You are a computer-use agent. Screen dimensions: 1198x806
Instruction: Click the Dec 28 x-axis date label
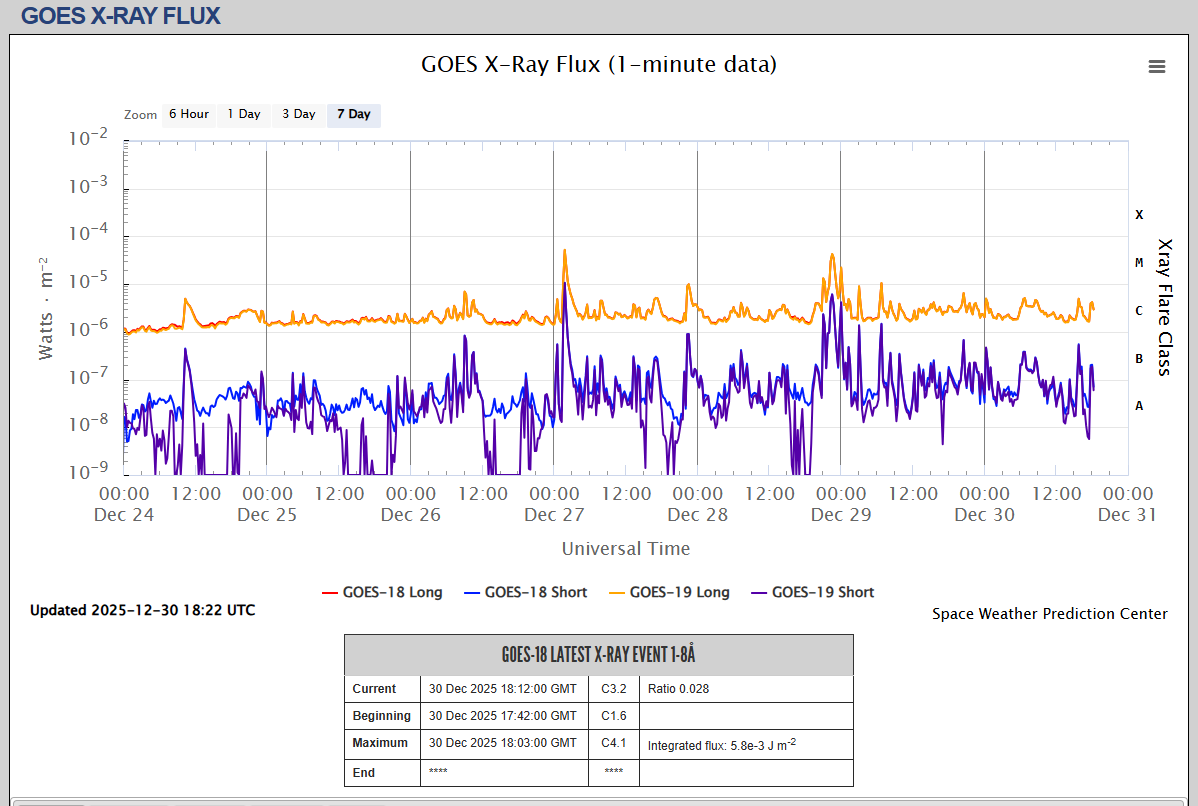coord(697,515)
